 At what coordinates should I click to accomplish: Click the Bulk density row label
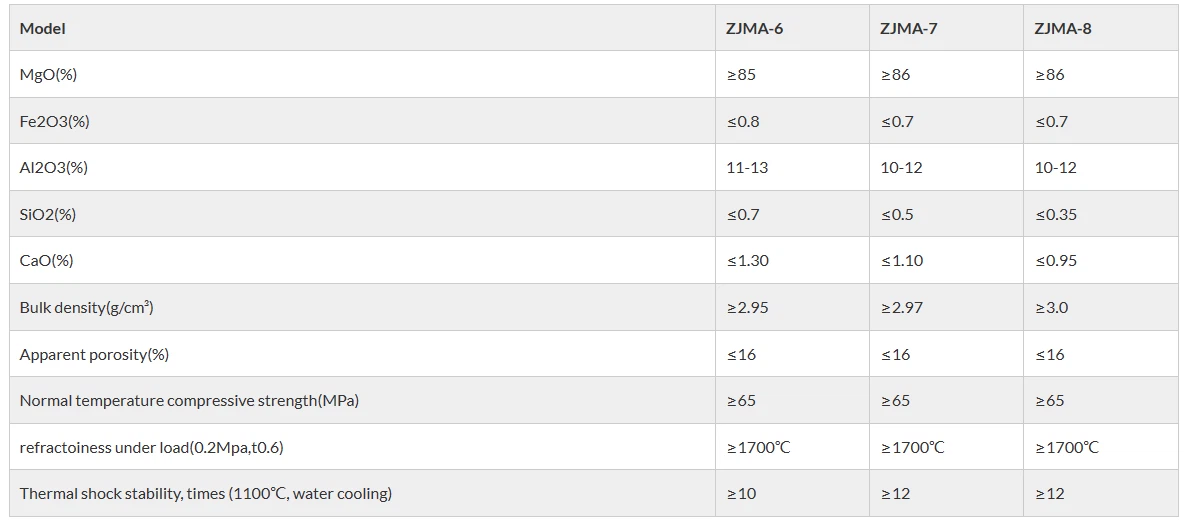pos(86,307)
